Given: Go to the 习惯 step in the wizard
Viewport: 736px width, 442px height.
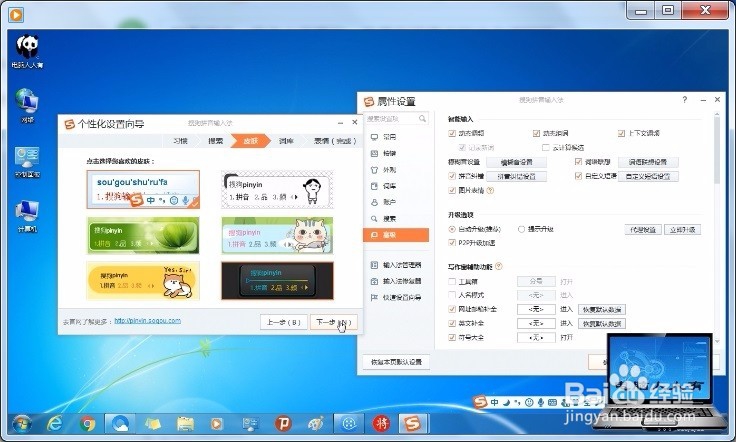Looking at the screenshot, I should 180,141.
